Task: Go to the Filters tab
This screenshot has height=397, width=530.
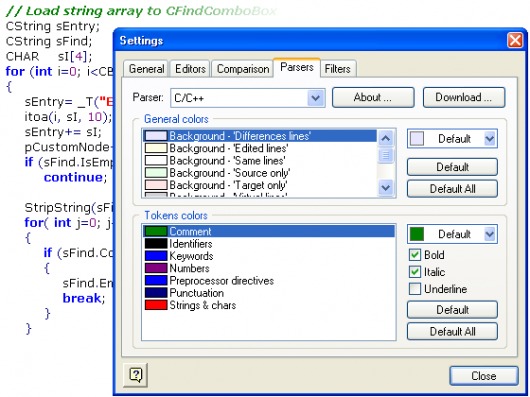Action: [x=337, y=69]
